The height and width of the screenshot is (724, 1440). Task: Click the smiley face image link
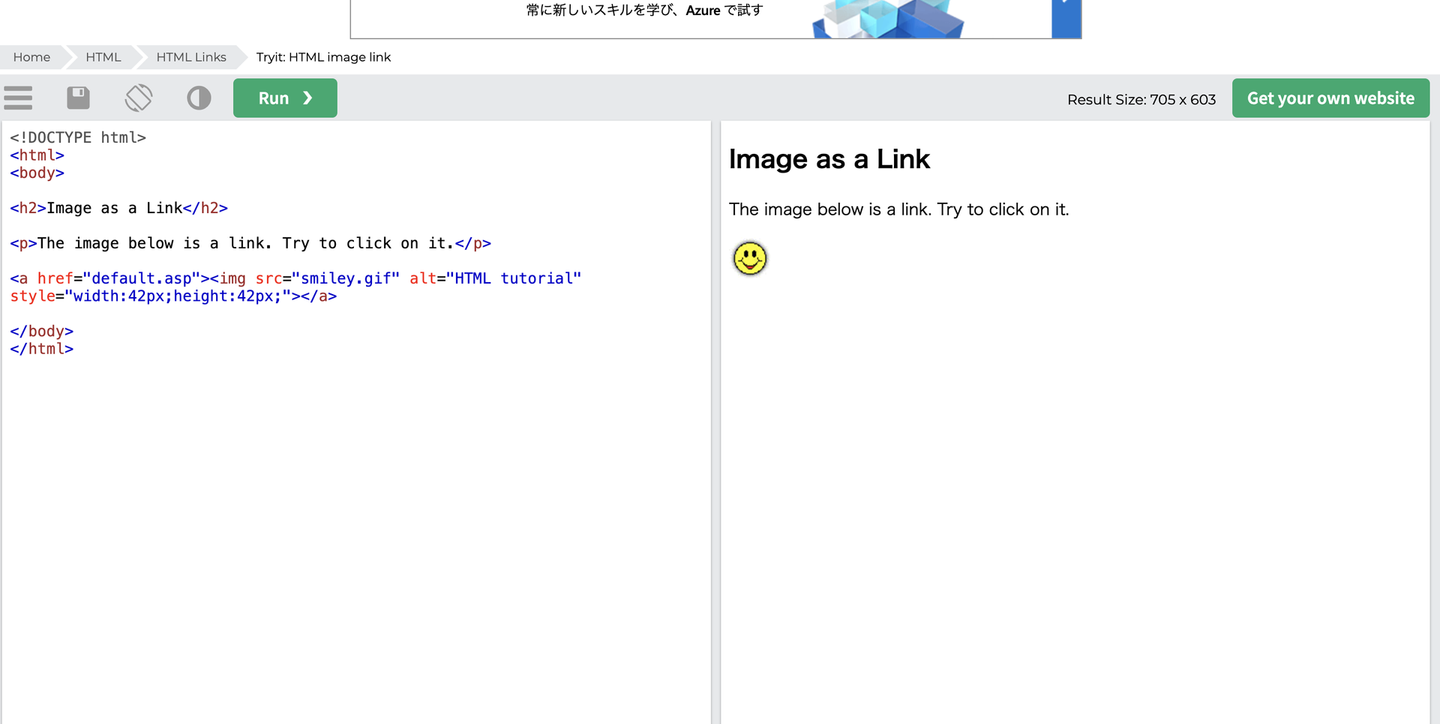coord(750,258)
